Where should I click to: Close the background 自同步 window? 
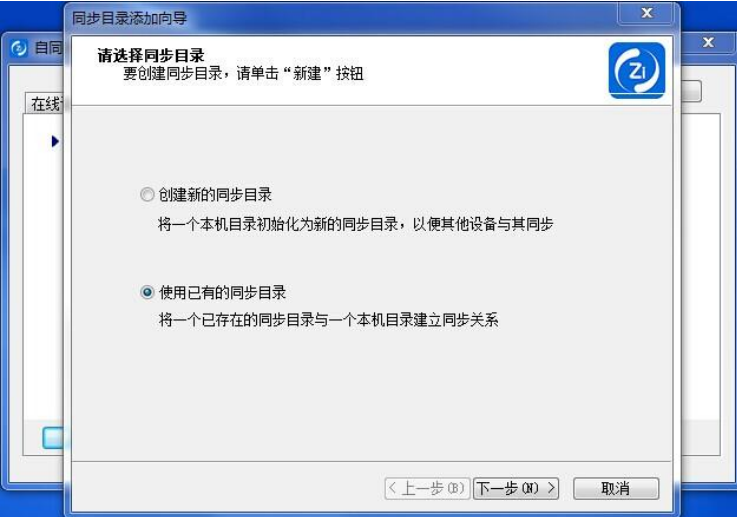[x=708, y=43]
